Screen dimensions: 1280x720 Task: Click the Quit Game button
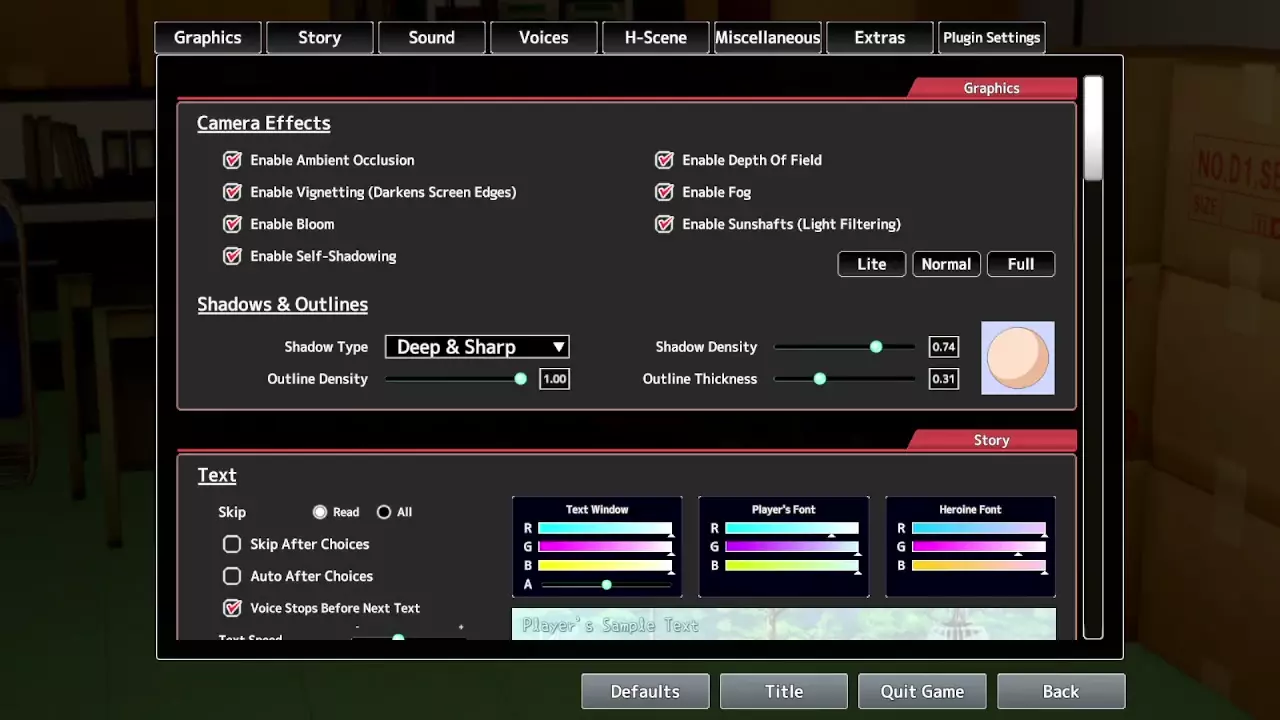coord(922,691)
